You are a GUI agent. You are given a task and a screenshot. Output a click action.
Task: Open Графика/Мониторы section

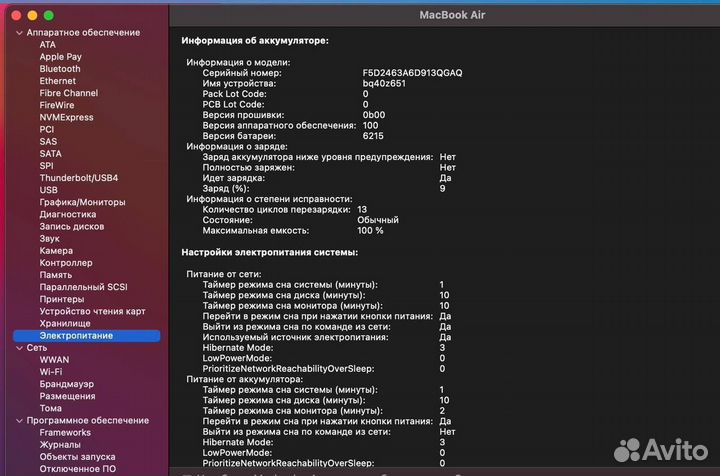pyautogui.click(x=82, y=202)
